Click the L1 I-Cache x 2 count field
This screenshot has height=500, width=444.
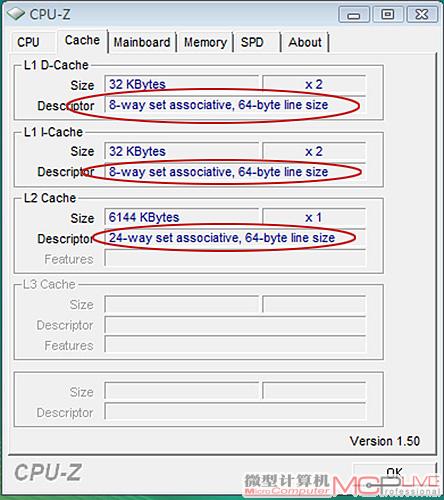(x=314, y=152)
